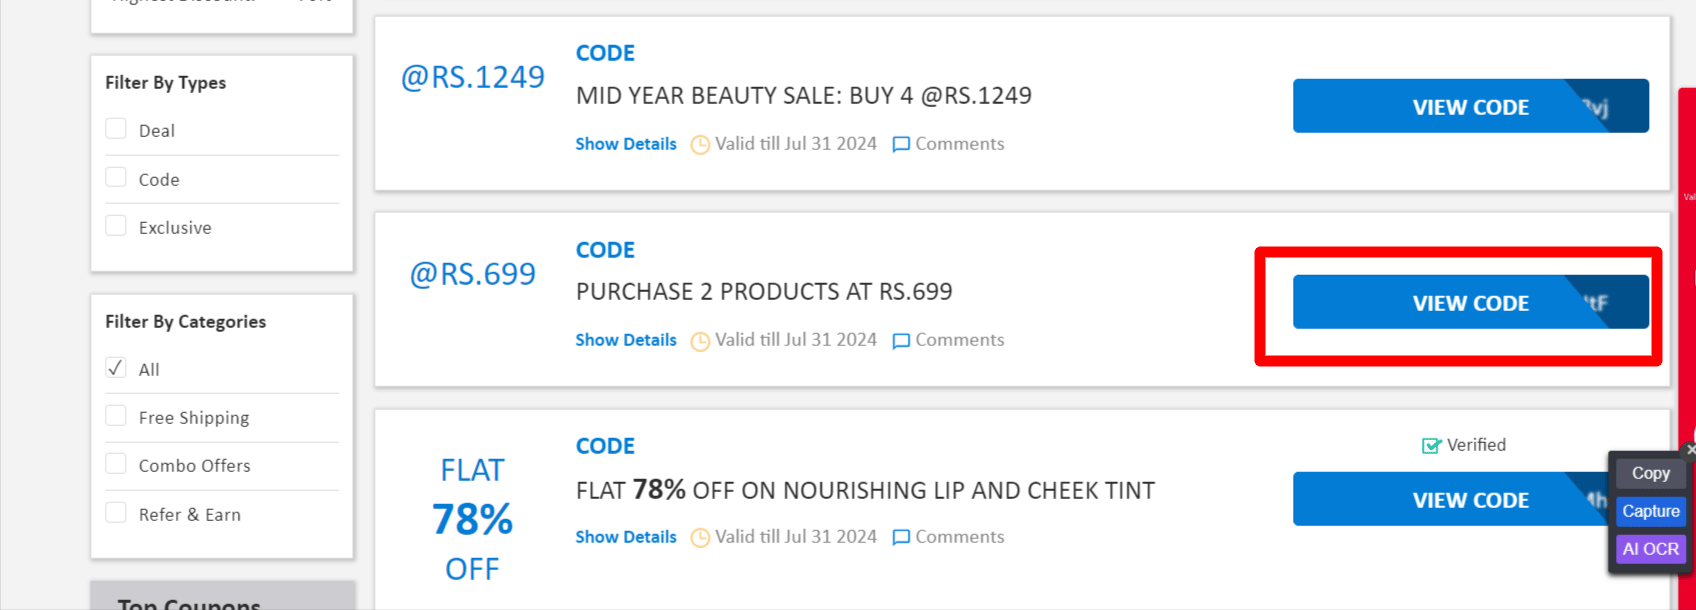Viewport: 1696px width, 610px height.
Task: Click View Code for Mid Year Beauty Sale
Action: pyautogui.click(x=1470, y=106)
